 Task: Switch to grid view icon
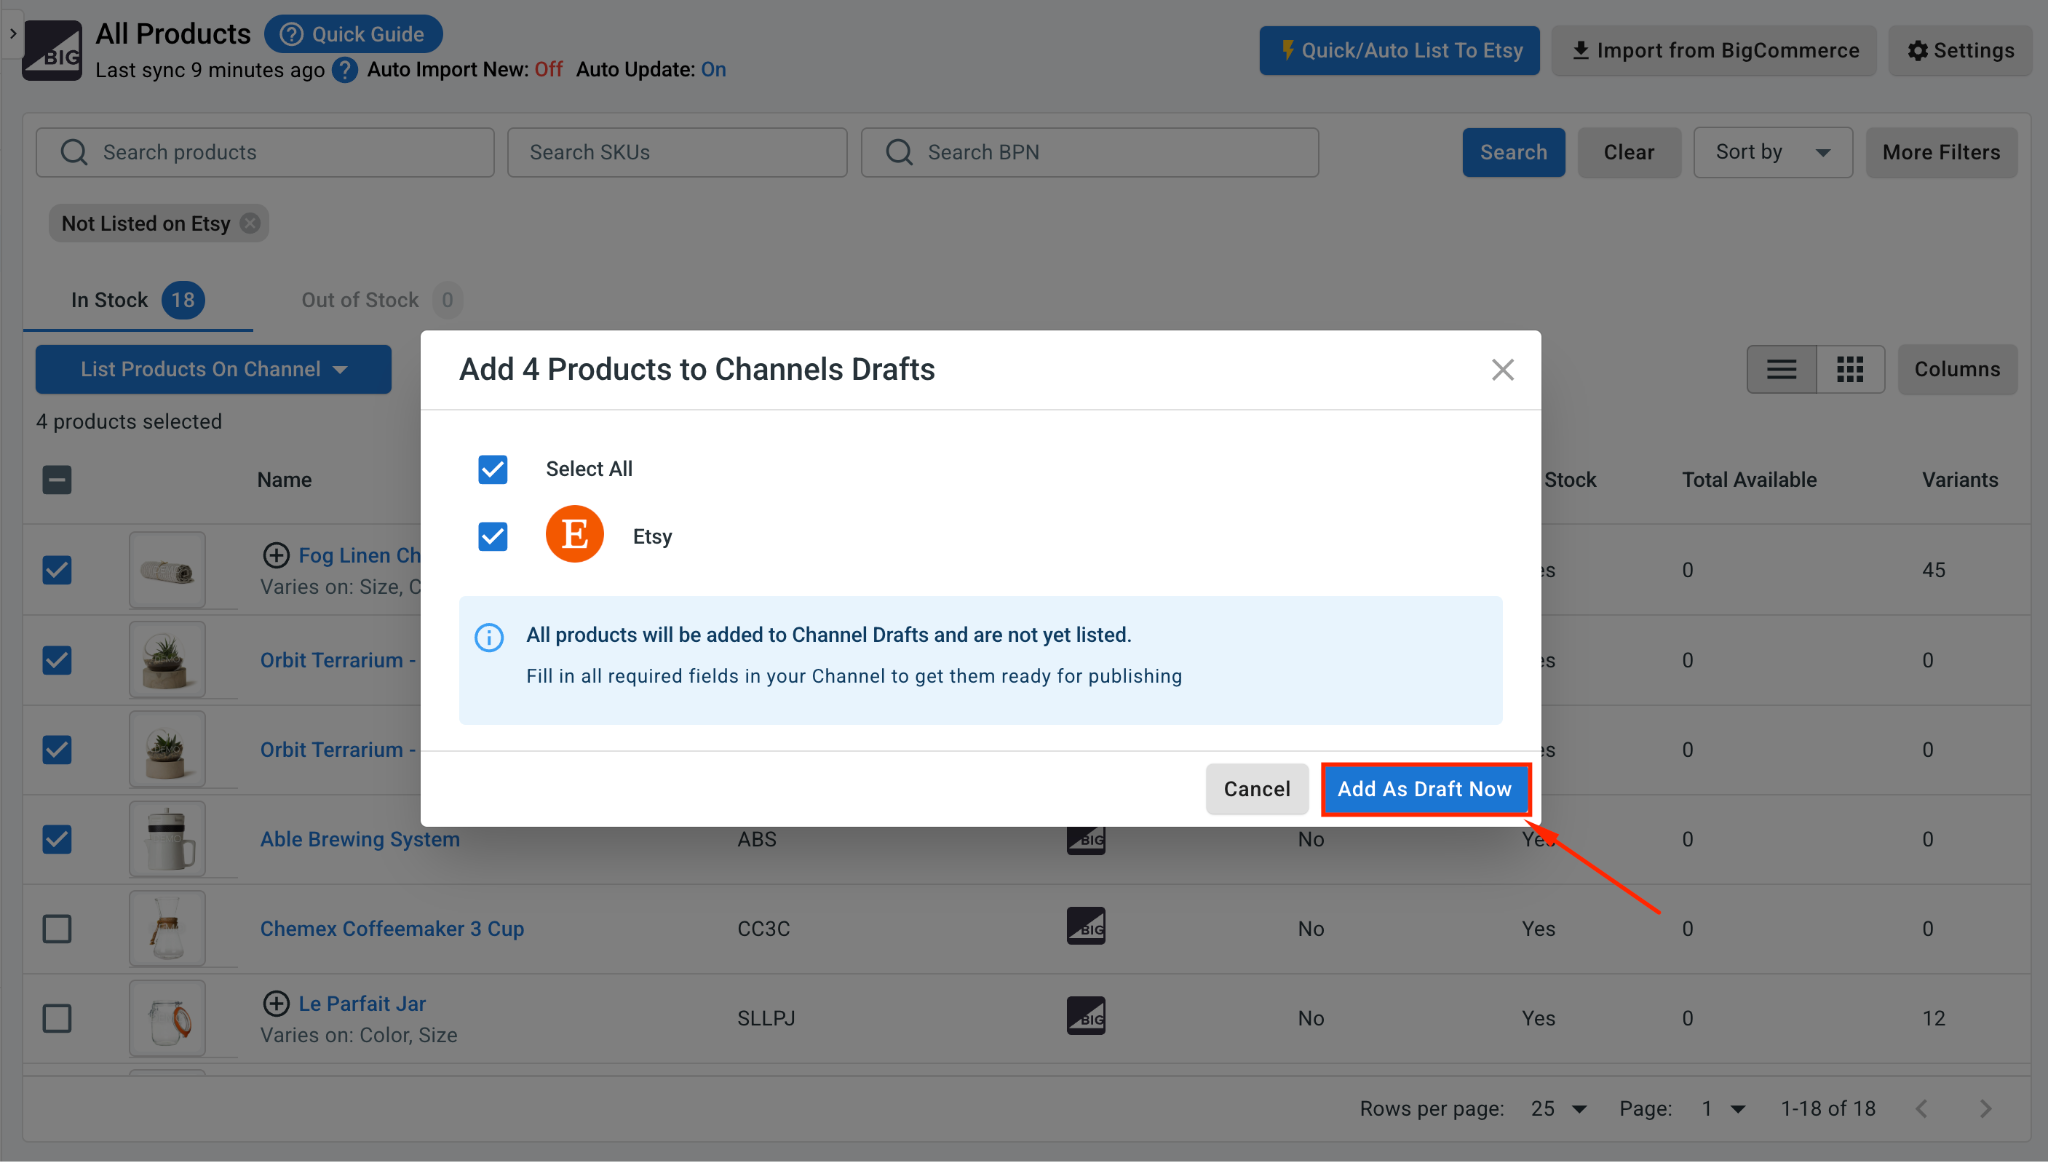(1850, 370)
